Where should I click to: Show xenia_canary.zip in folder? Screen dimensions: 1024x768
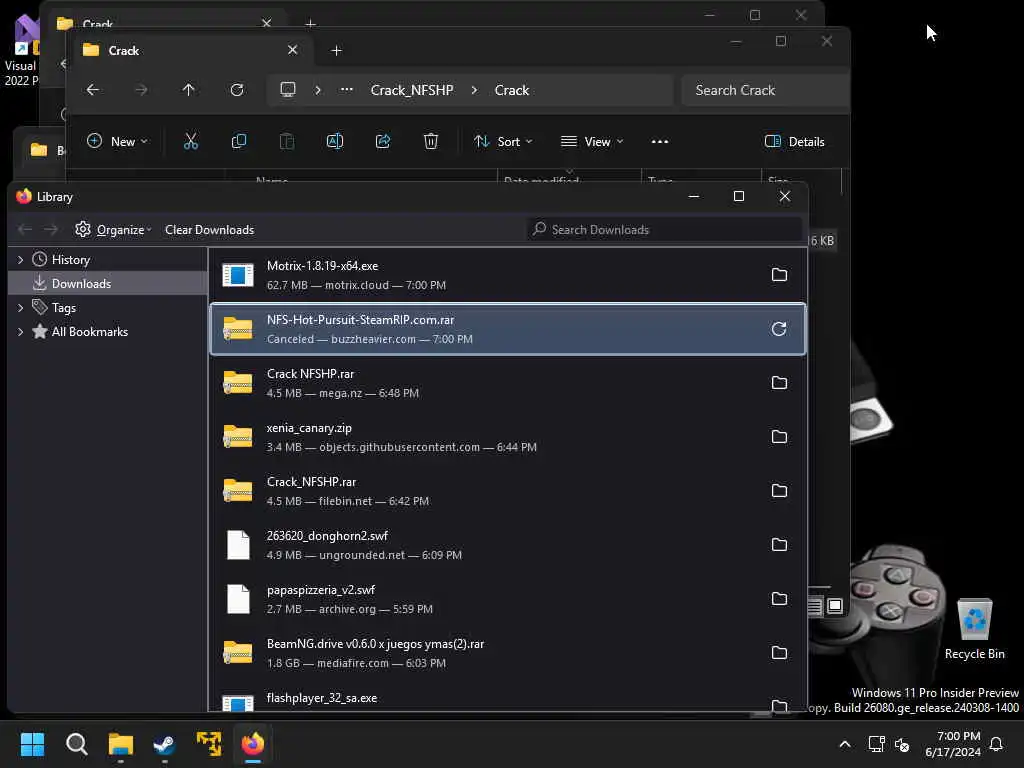(779, 437)
